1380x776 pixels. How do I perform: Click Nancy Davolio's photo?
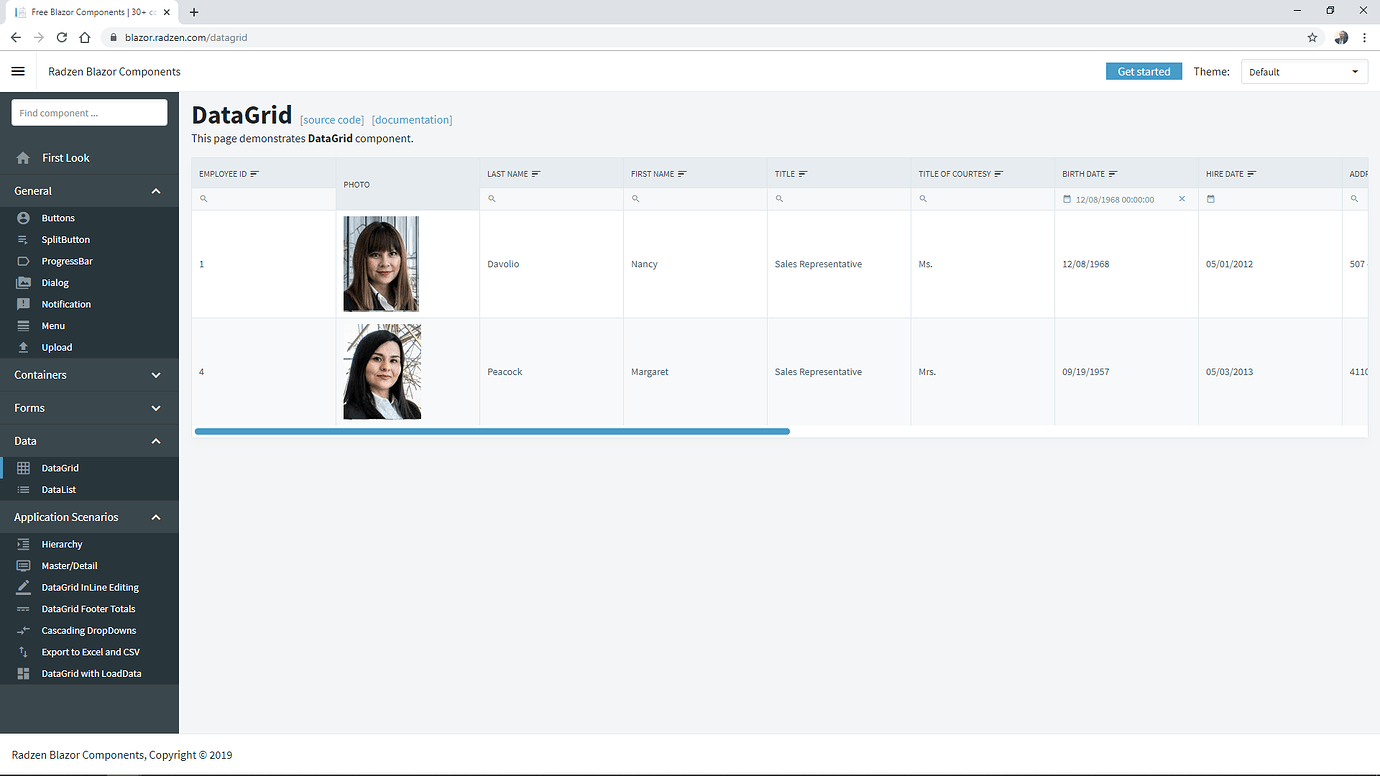point(381,264)
